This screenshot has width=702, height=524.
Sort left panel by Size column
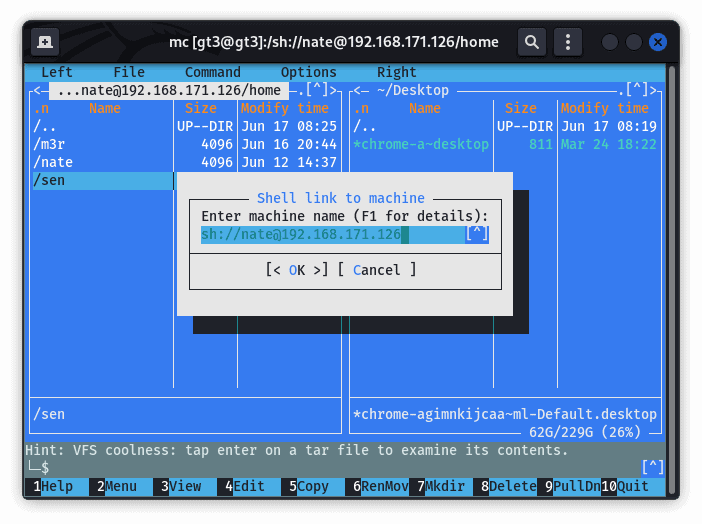(x=200, y=108)
